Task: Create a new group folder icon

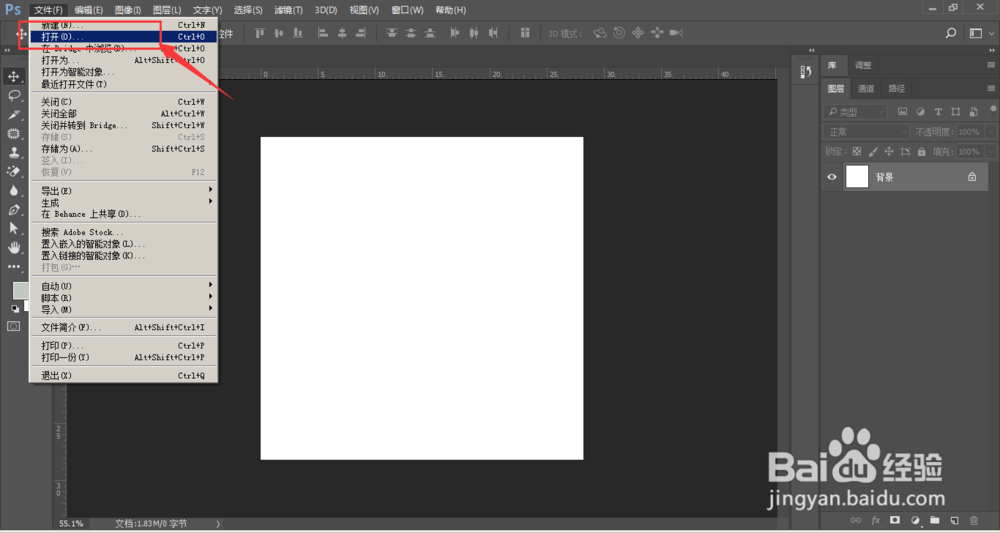Action: click(x=934, y=521)
